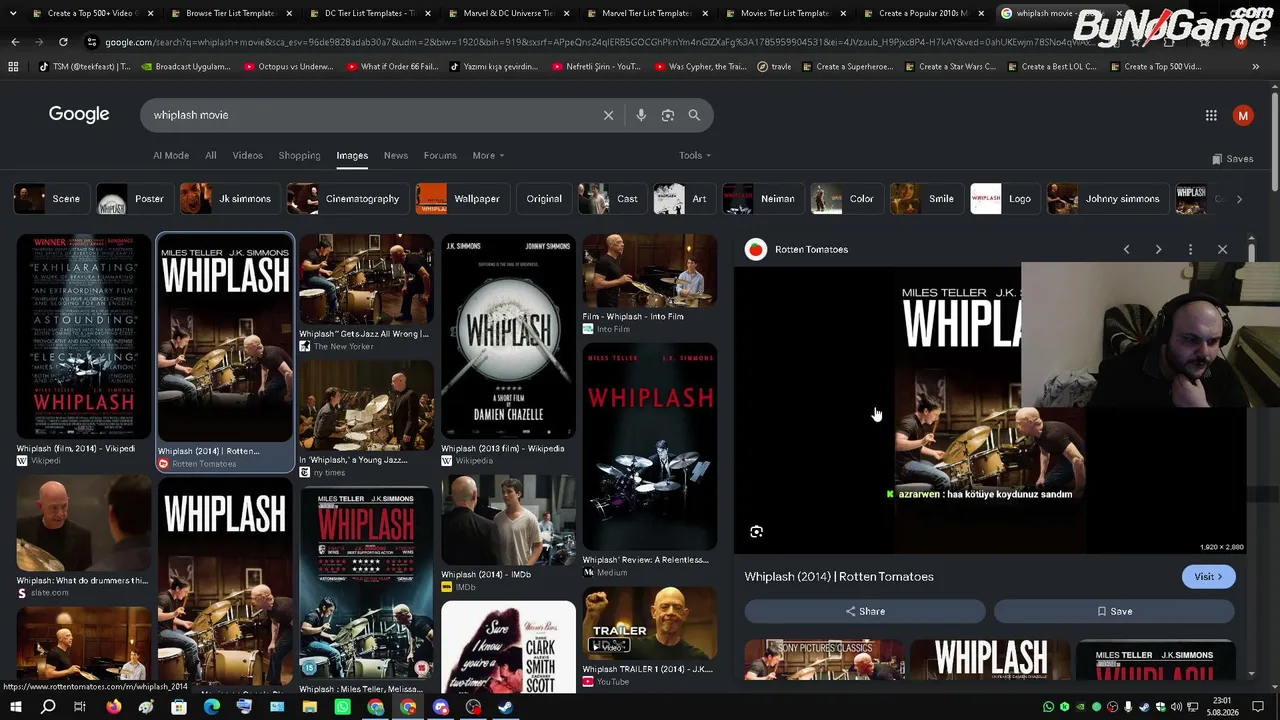Go to the Google homepage via the logo
1280x720 pixels.
(79, 114)
